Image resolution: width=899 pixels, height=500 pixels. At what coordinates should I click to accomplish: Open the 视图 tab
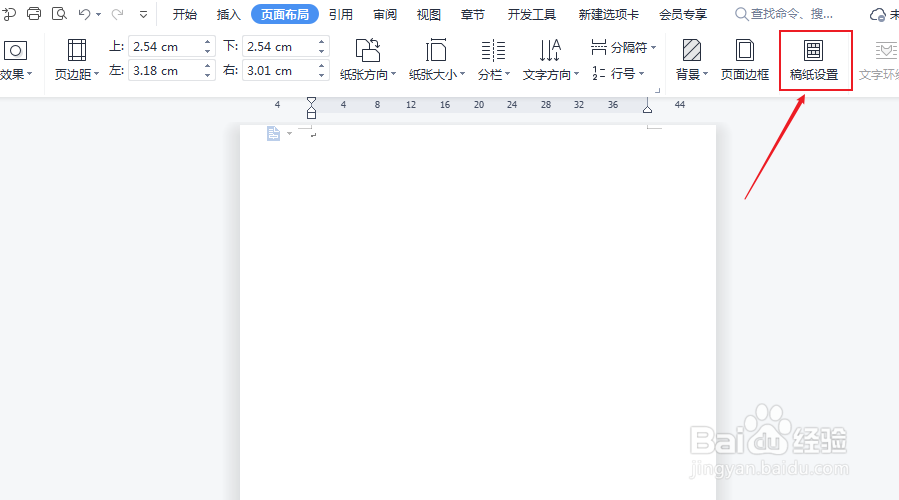pyautogui.click(x=428, y=14)
